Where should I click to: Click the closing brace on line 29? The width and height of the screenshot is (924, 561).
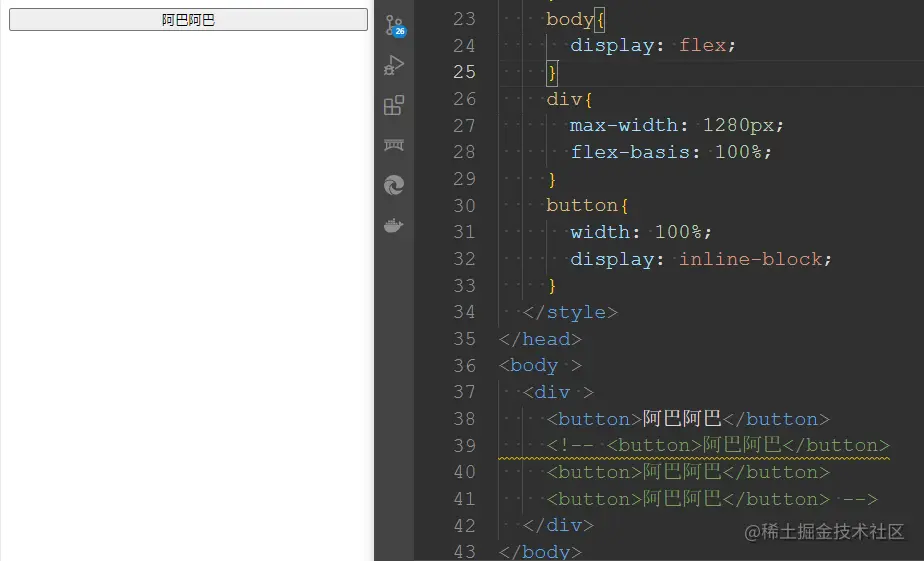[x=552, y=179]
